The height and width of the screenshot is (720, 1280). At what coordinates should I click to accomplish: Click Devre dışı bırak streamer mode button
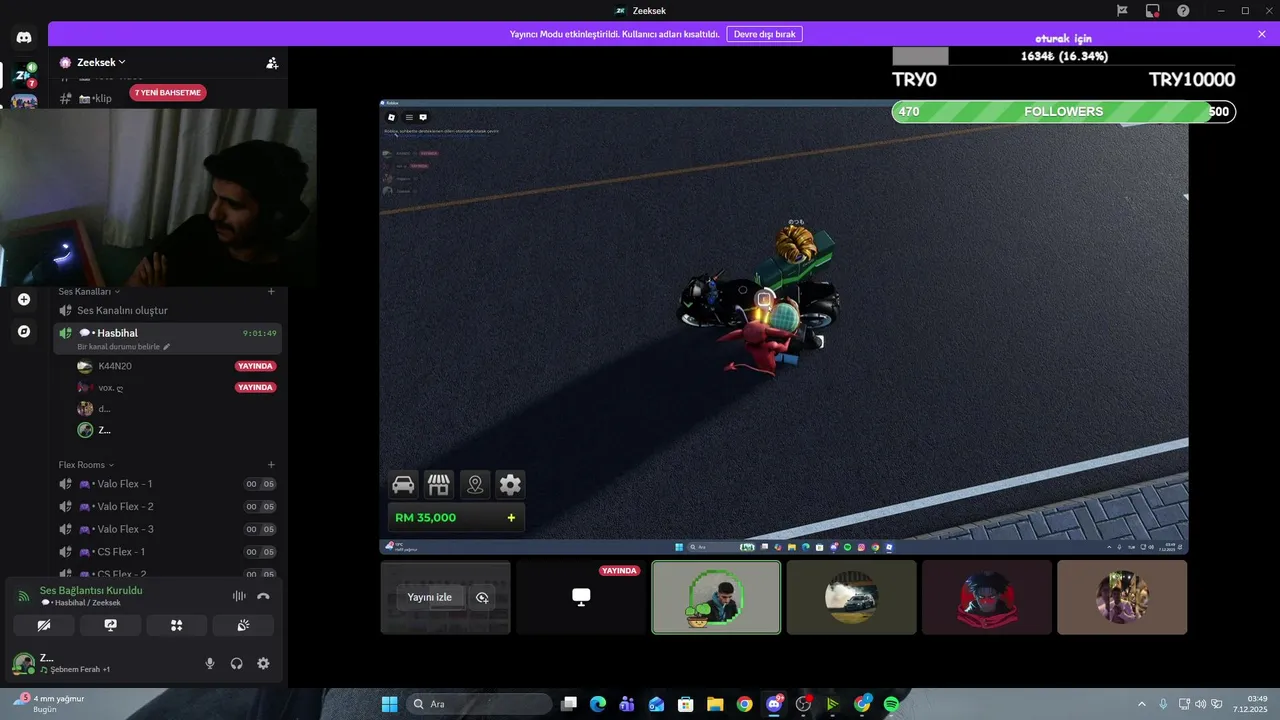pyautogui.click(x=764, y=34)
